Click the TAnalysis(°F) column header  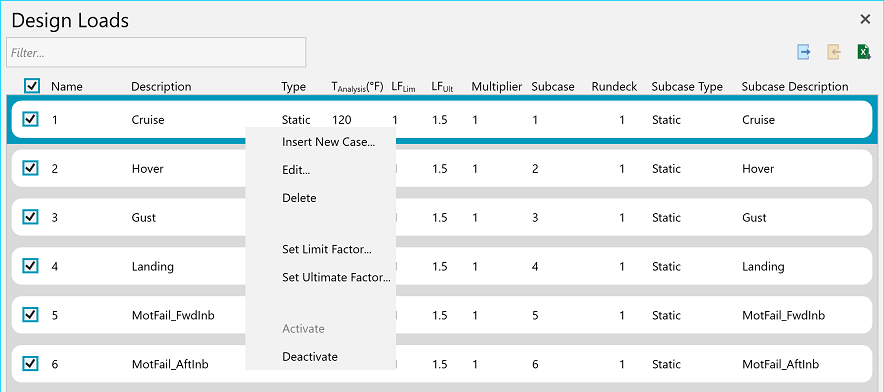point(357,87)
